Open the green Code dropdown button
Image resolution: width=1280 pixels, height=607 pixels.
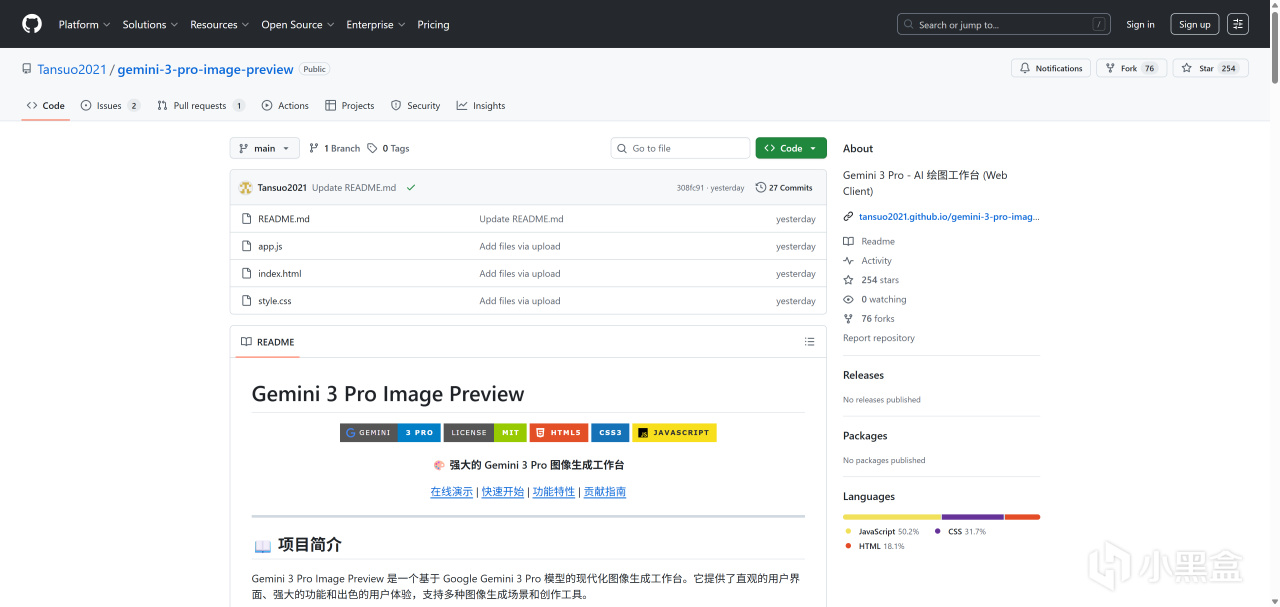point(791,148)
